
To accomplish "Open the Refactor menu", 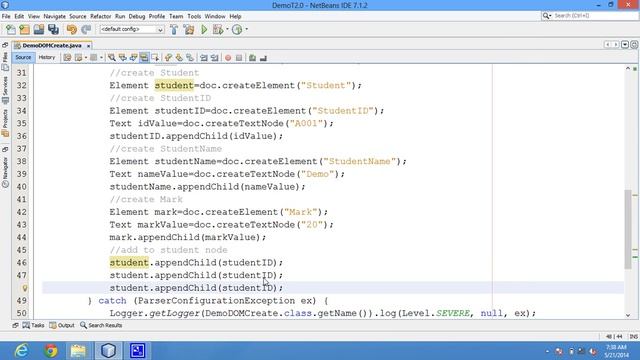I will click(100, 16).
